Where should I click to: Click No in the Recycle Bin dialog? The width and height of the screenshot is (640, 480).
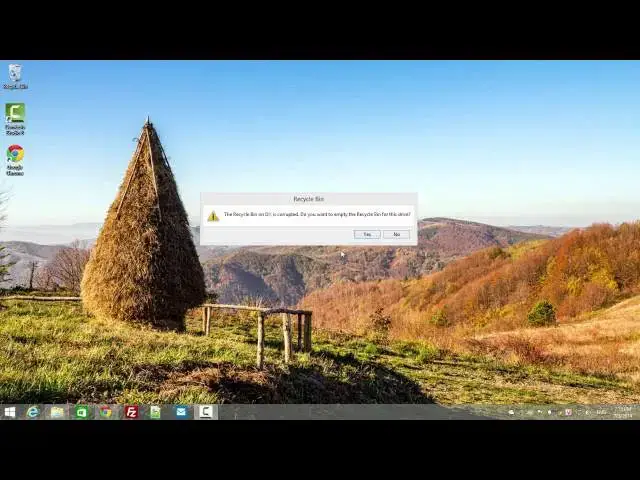pyautogui.click(x=396, y=234)
